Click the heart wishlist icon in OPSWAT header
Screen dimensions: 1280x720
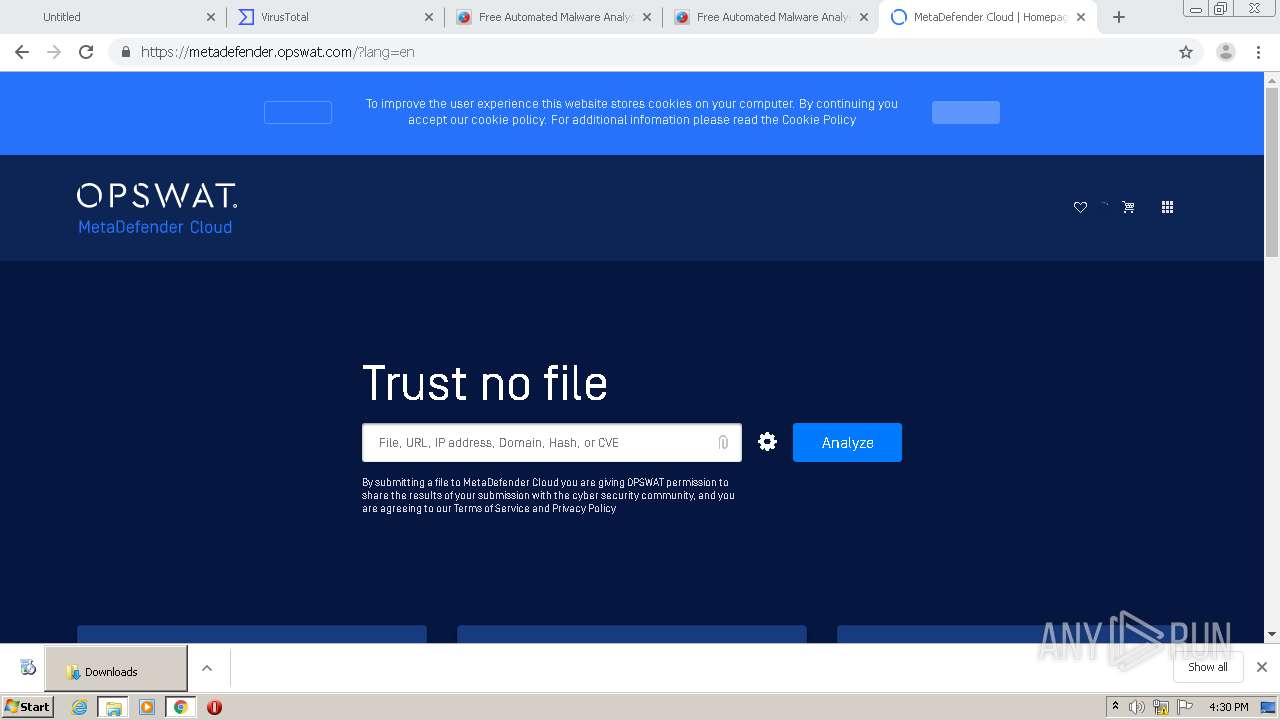(x=1080, y=207)
